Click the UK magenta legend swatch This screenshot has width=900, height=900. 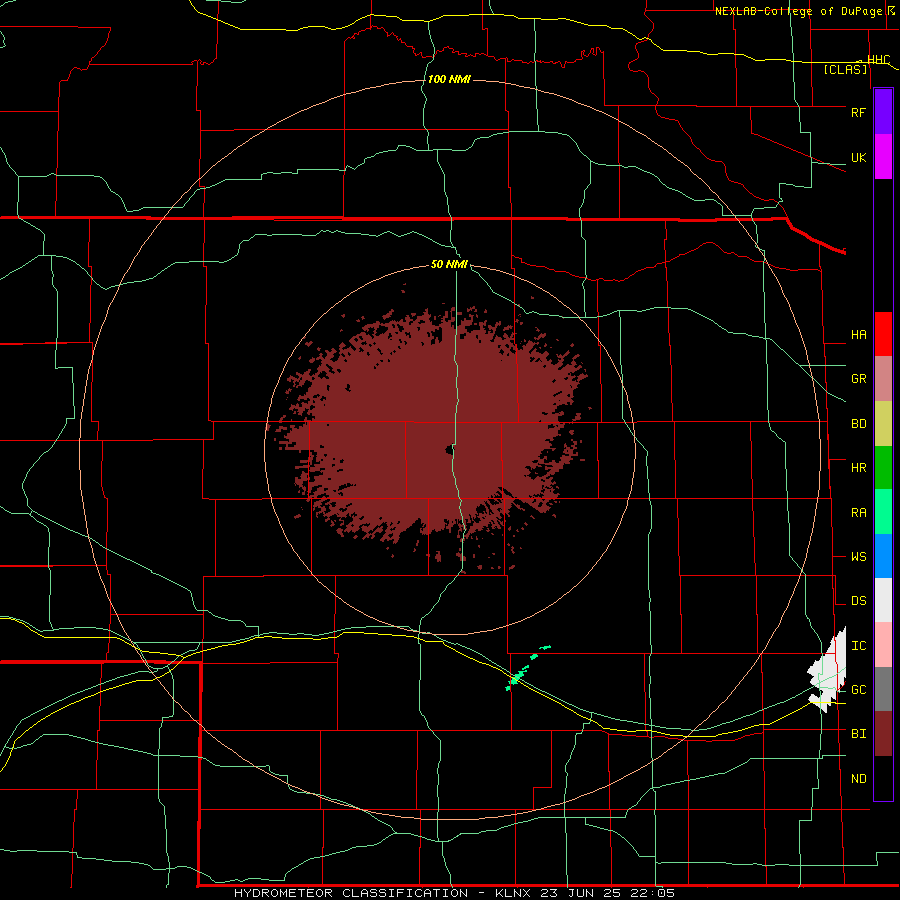tap(883, 156)
